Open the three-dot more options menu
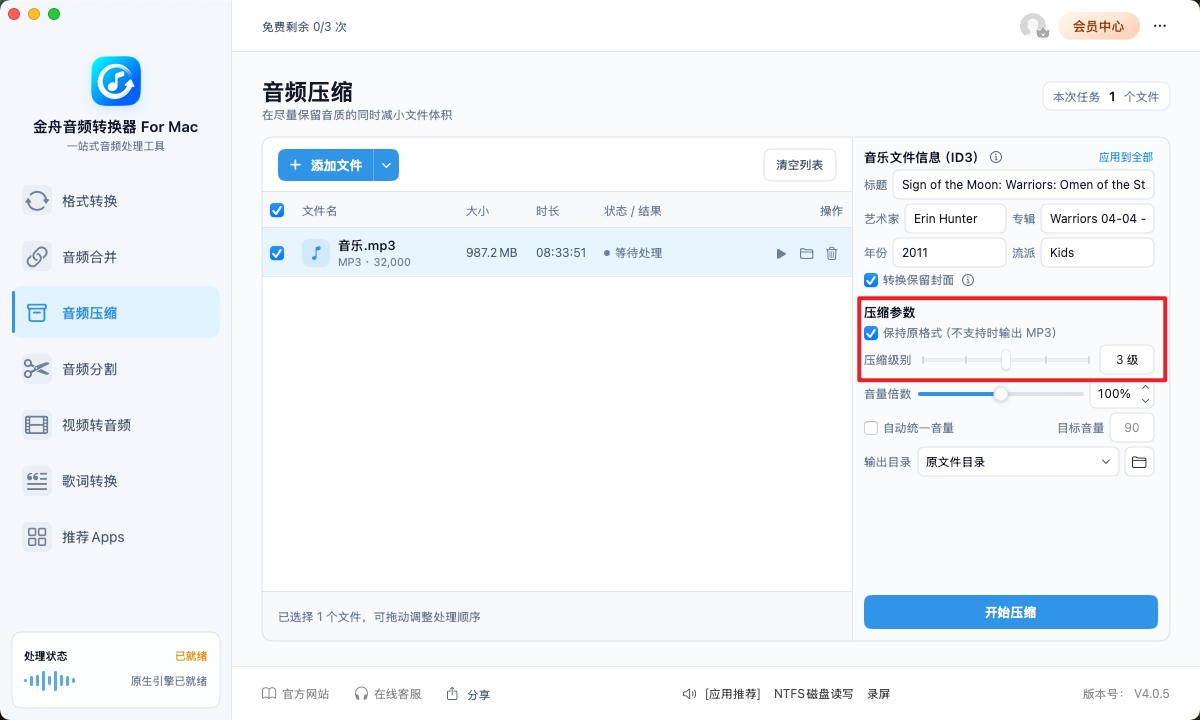 tap(1160, 27)
